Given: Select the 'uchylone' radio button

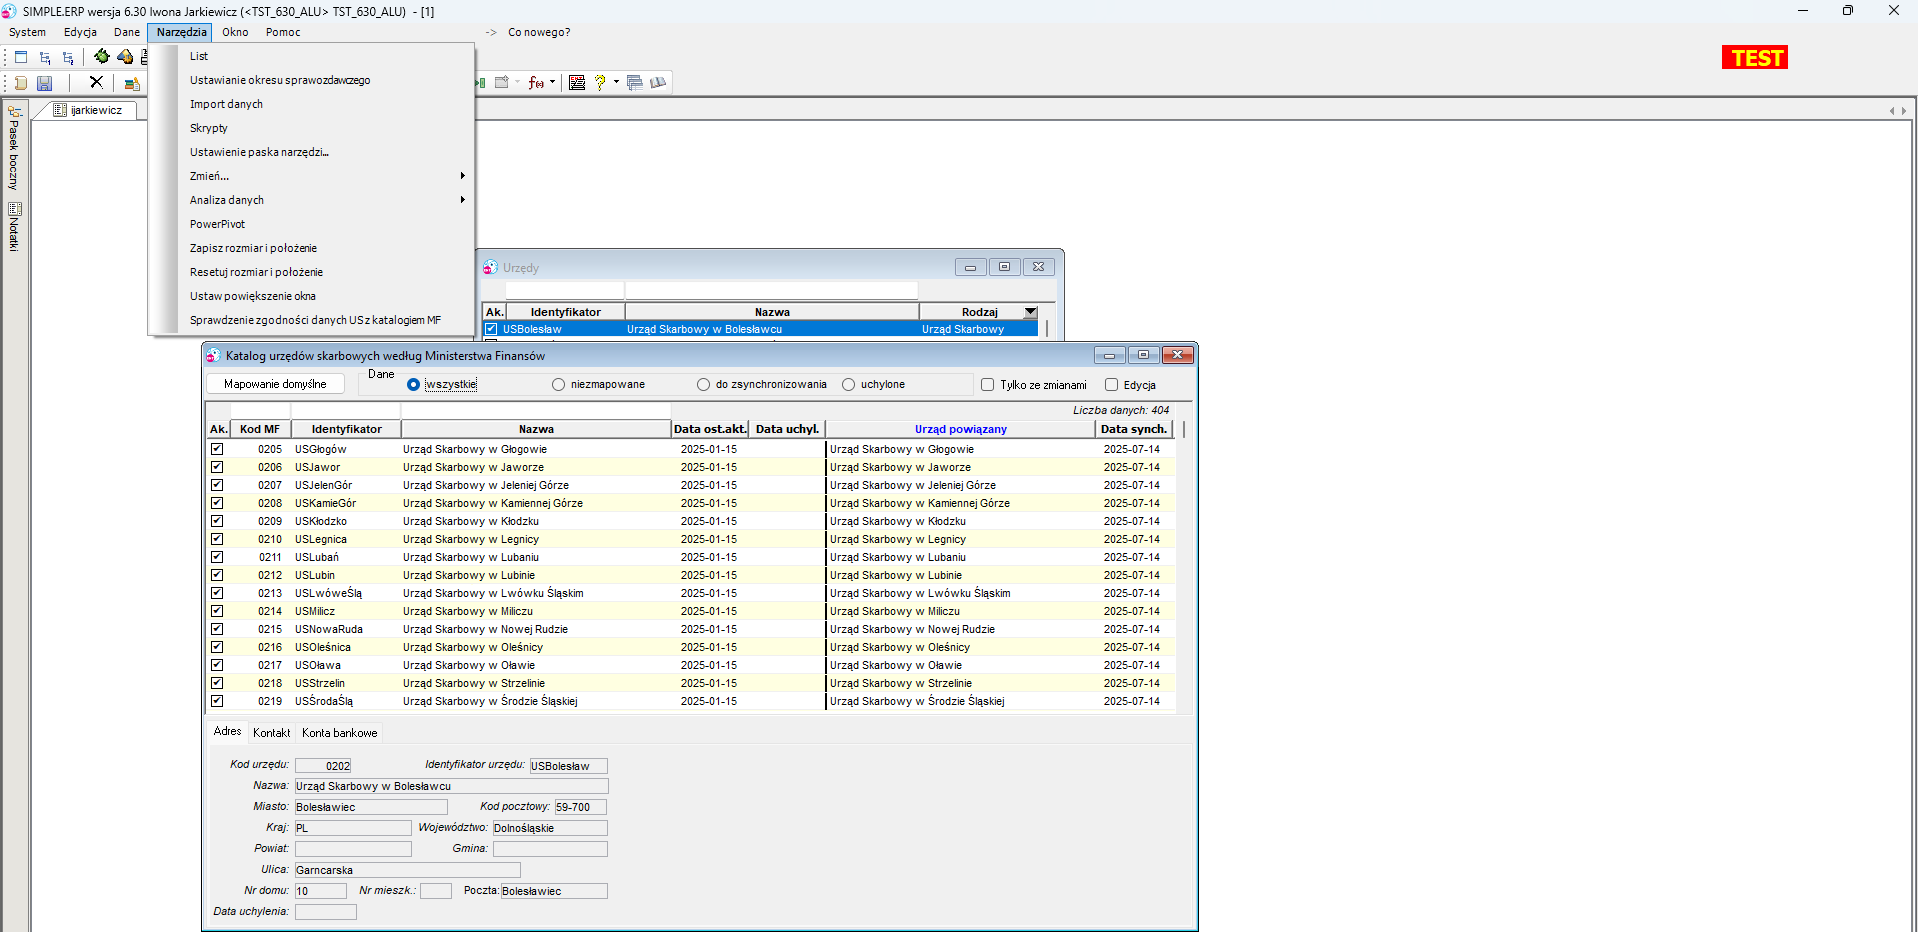Looking at the screenshot, I should click(848, 385).
